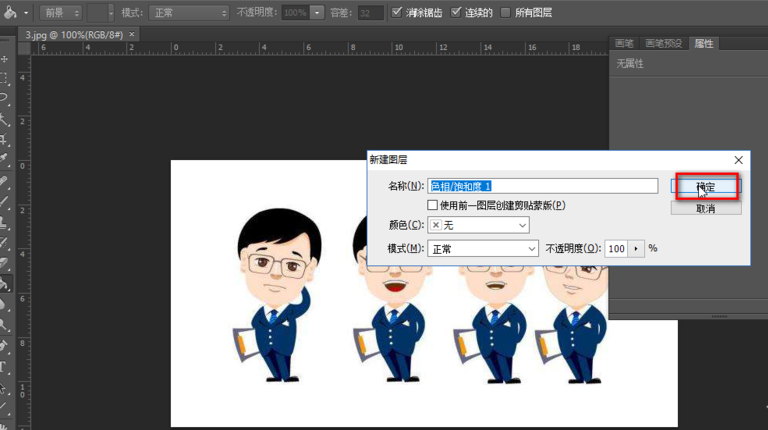
Task: Switch to the 画笔预设 panel tab
Action: coord(664,43)
